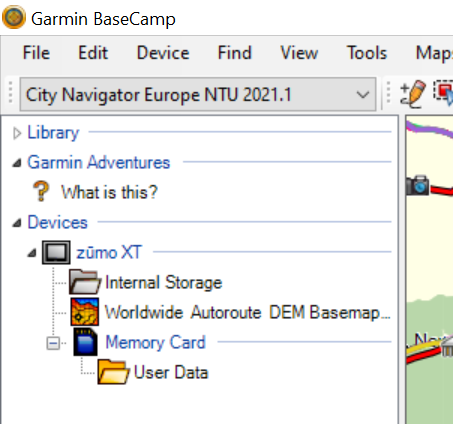Click the red selection tool in toolbar
453x424 pixels.
(x=444, y=93)
